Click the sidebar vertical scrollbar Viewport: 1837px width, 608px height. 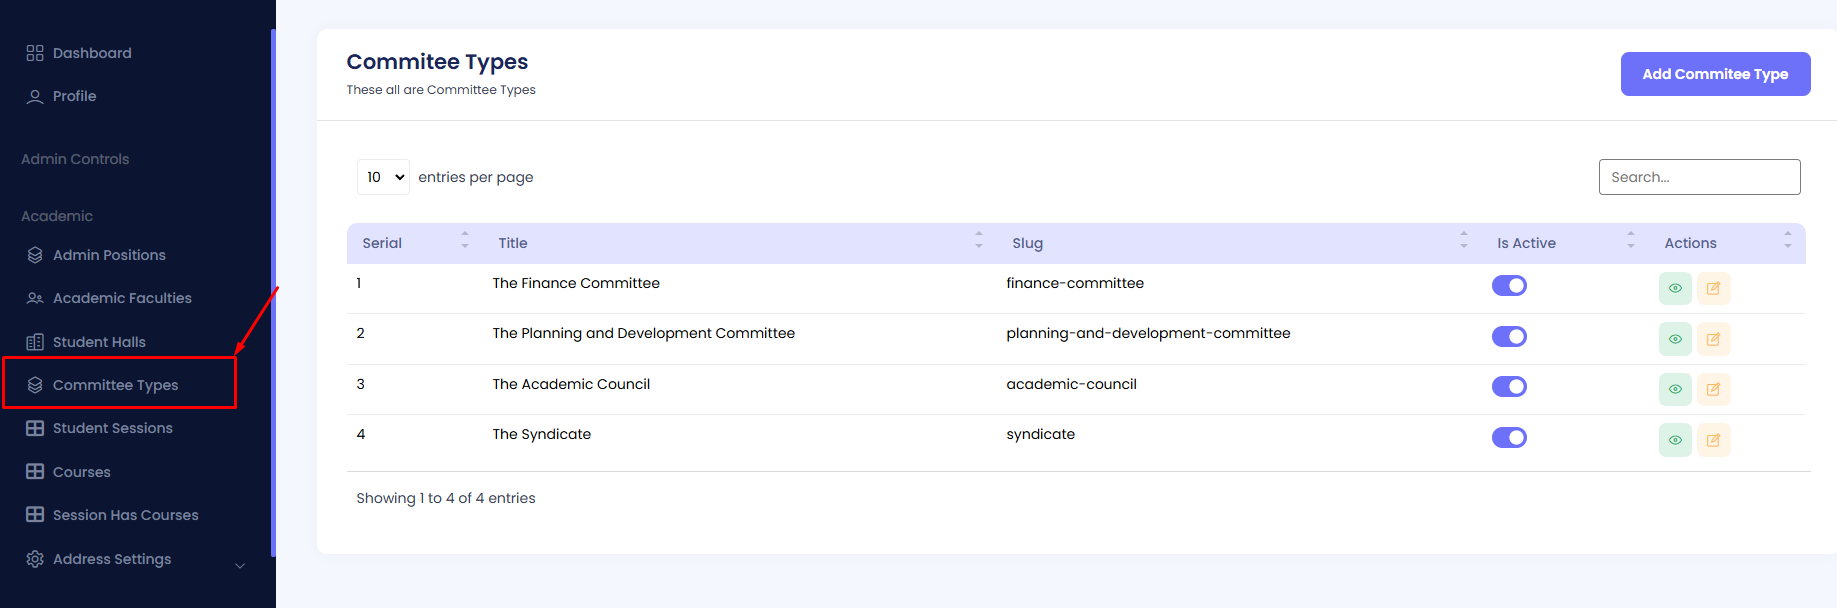click(273, 290)
